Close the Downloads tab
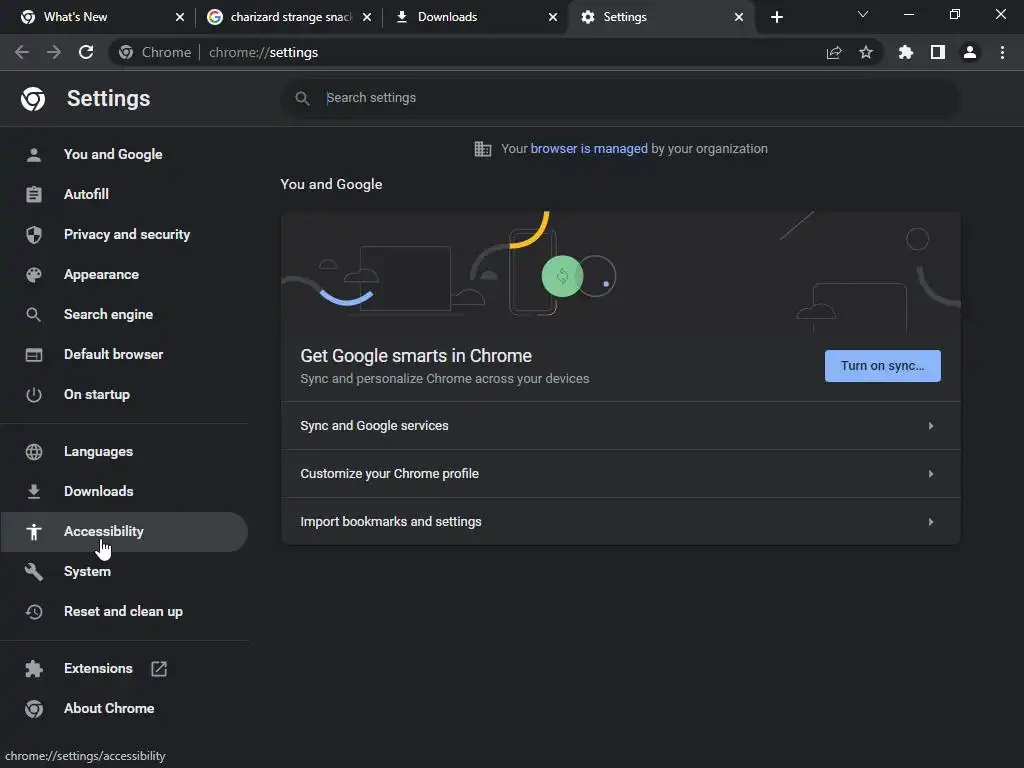Screen dimensions: 1024x768 (x=553, y=17)
